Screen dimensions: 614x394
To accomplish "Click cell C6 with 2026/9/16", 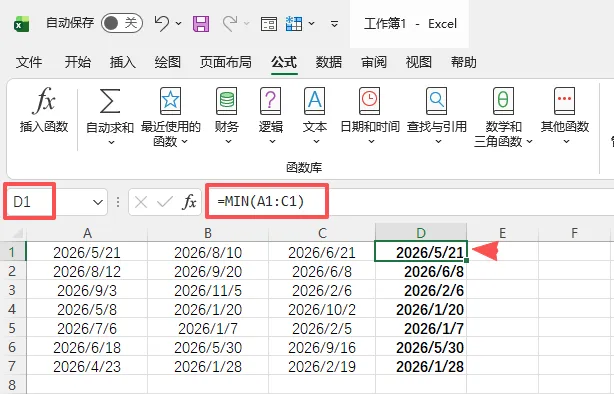I will click(322, 347).
